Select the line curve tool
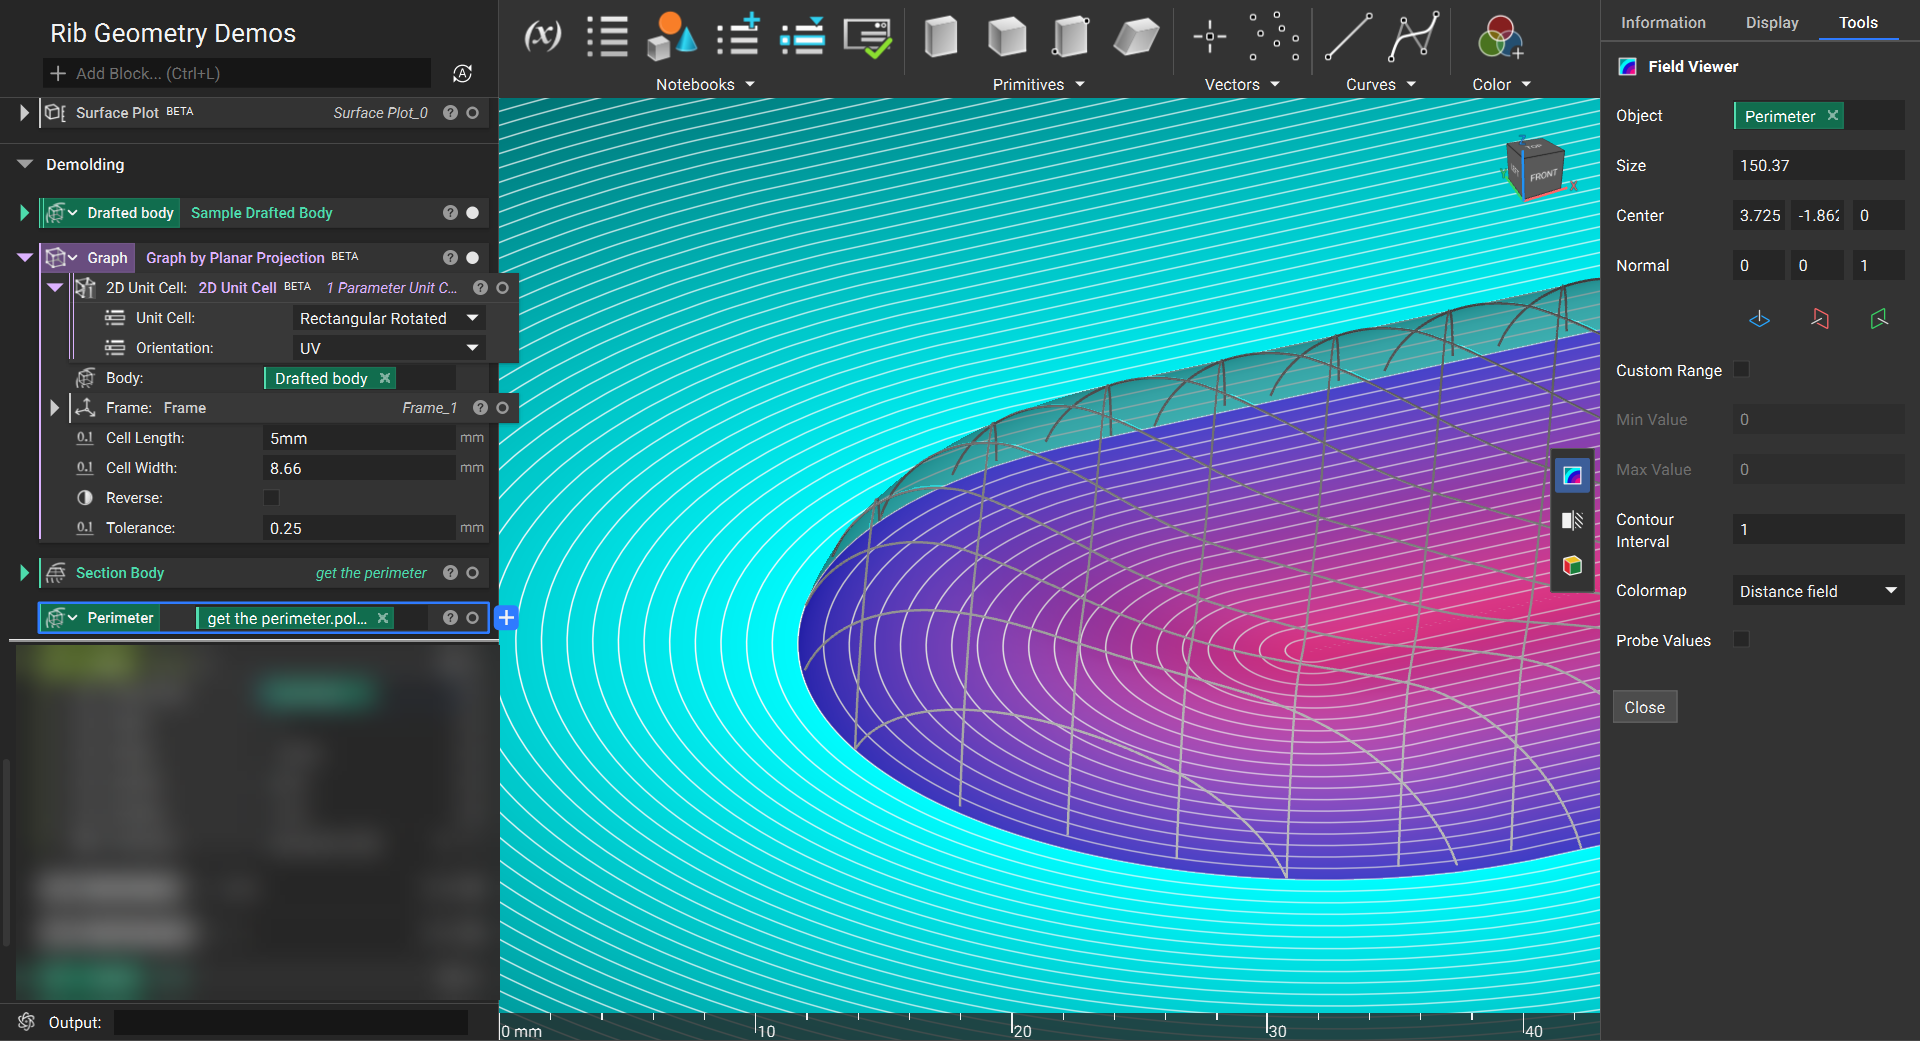 point(1348,37)
